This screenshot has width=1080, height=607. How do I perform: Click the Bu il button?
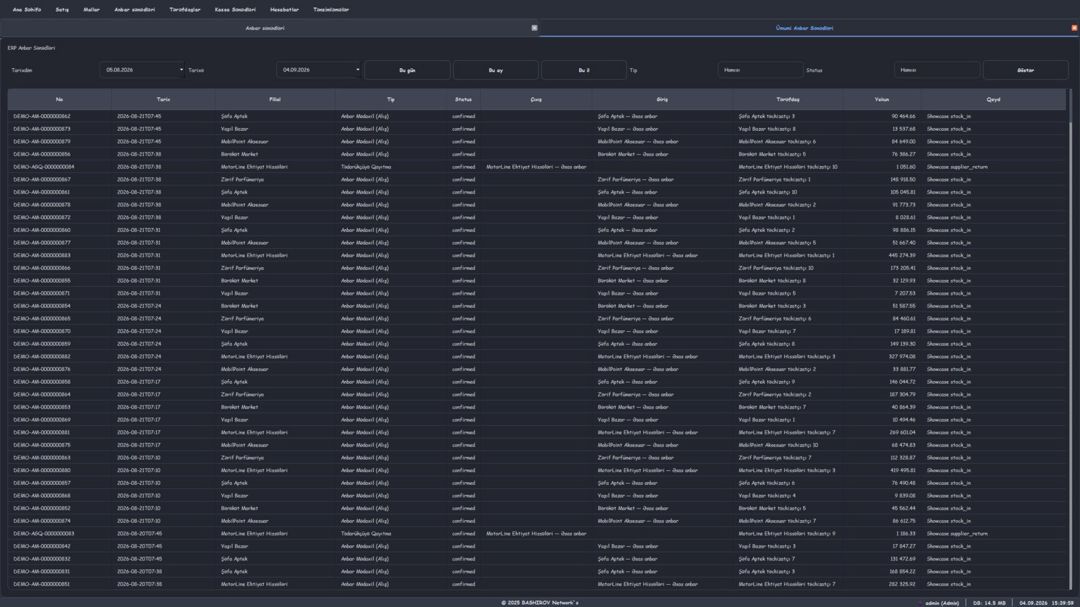[583, 70]
